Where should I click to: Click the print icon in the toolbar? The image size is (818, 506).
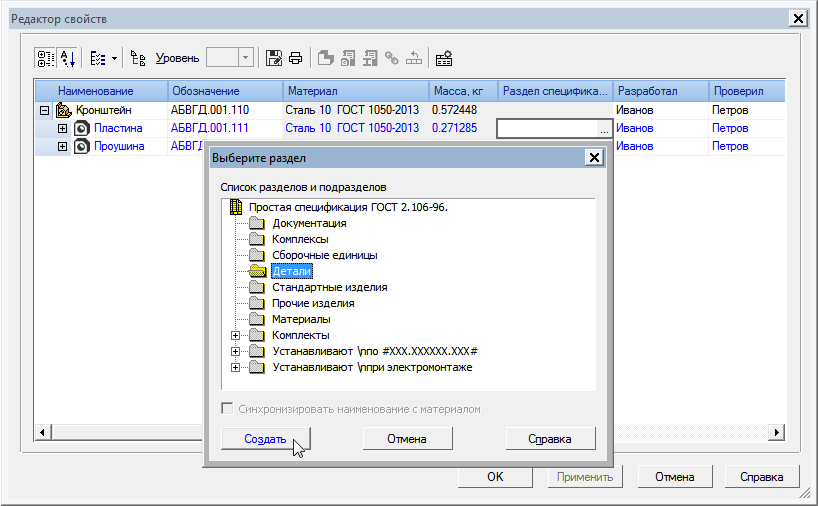point(295,58)
